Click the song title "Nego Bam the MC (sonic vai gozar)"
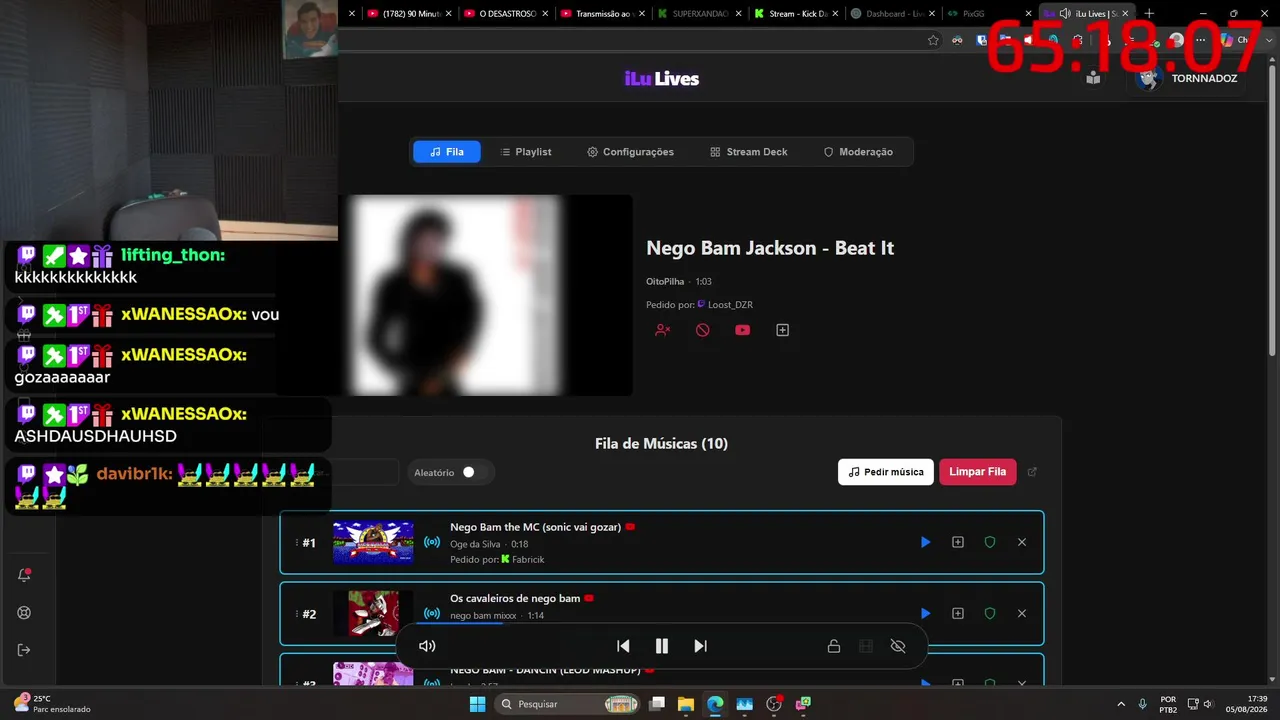 coord(536,527)
